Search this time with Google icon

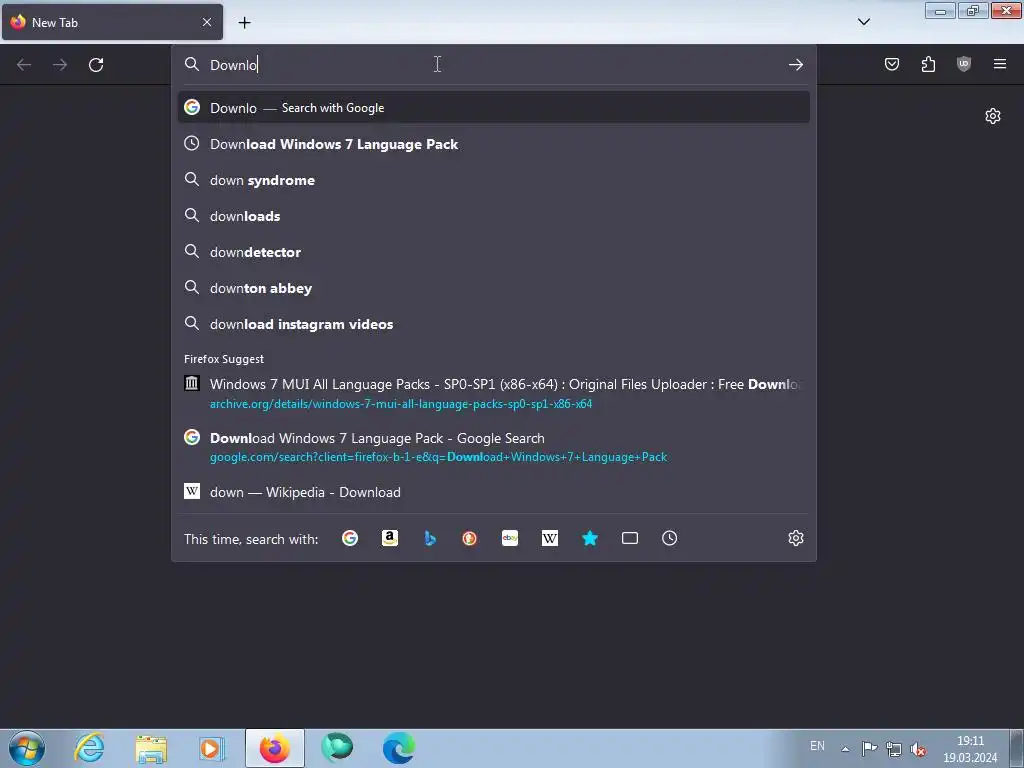(350, 538)
